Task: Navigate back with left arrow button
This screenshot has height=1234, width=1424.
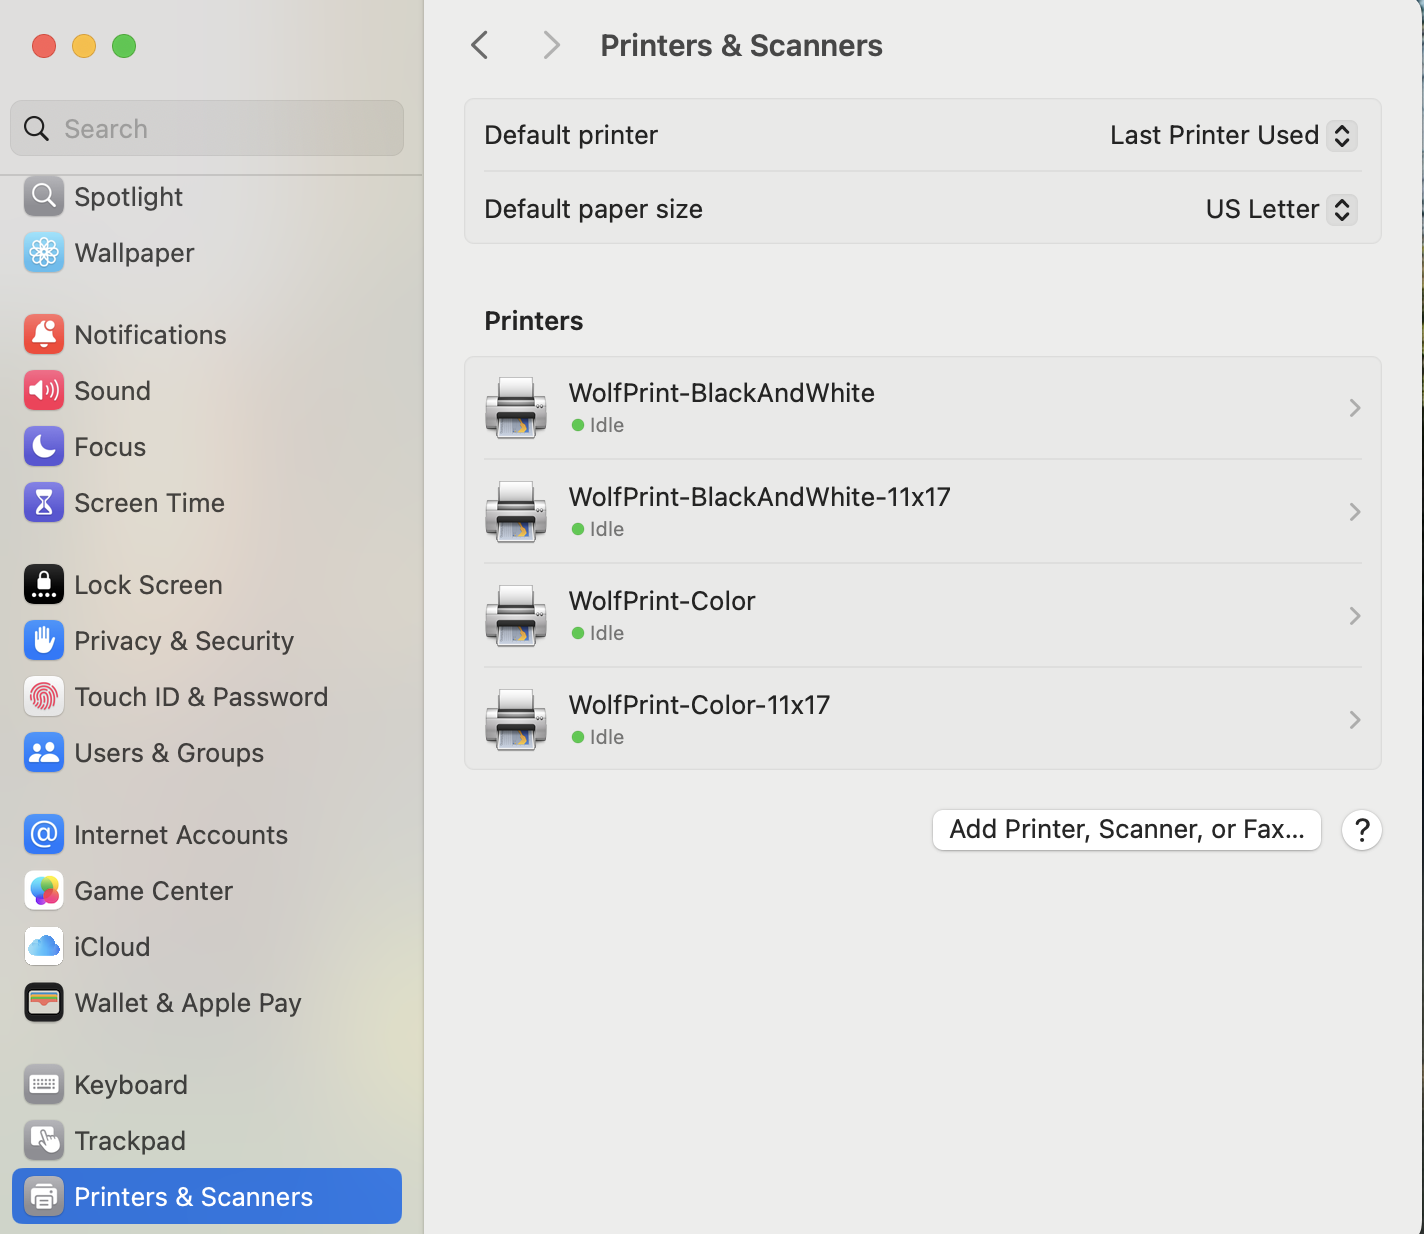Action: tap(480, 45)
